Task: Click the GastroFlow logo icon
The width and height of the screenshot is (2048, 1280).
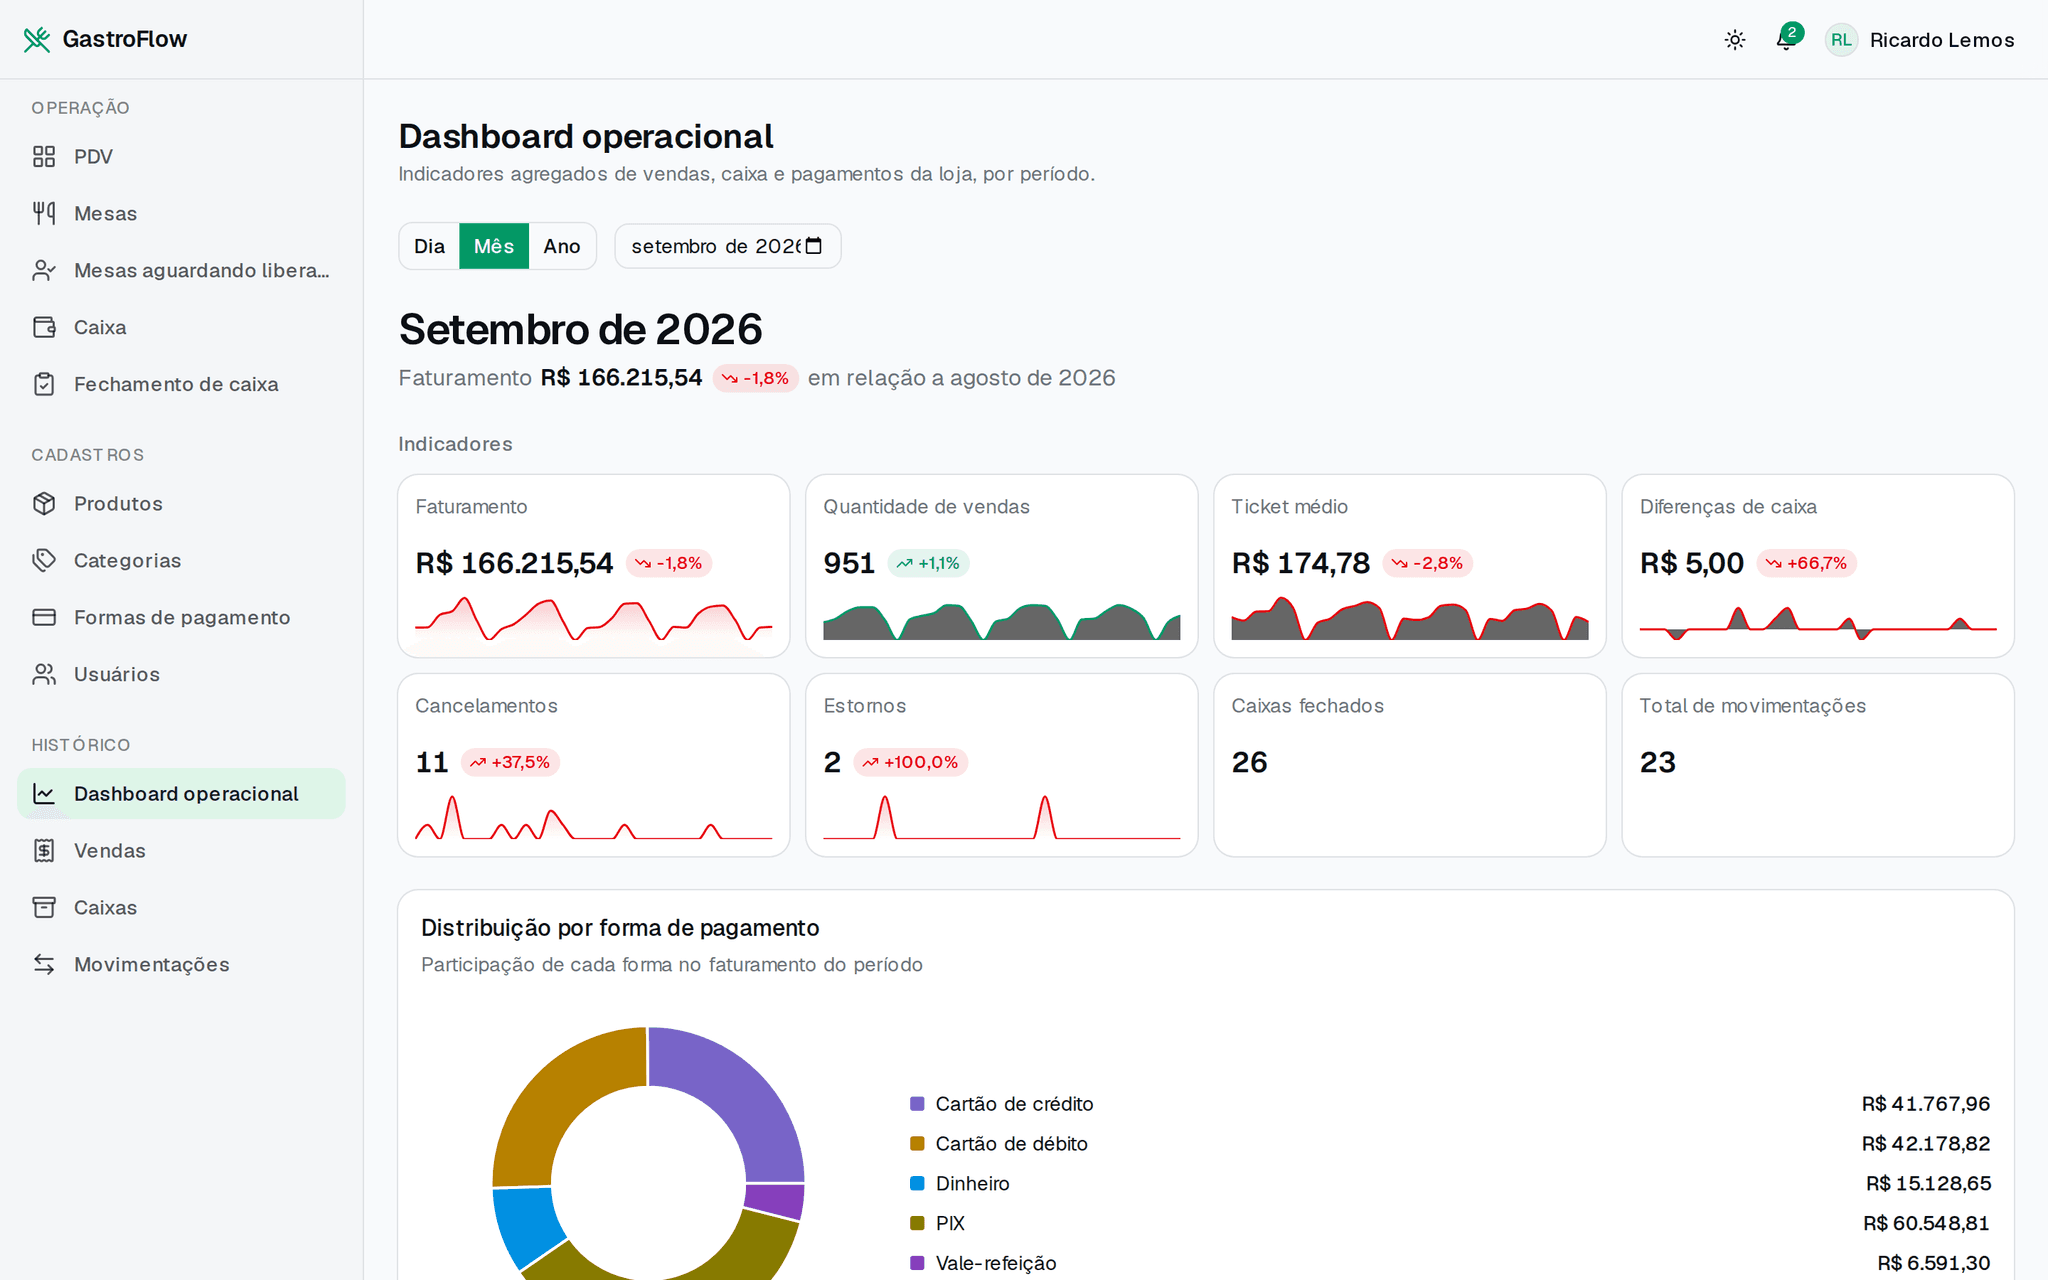Action: point(37,39)
